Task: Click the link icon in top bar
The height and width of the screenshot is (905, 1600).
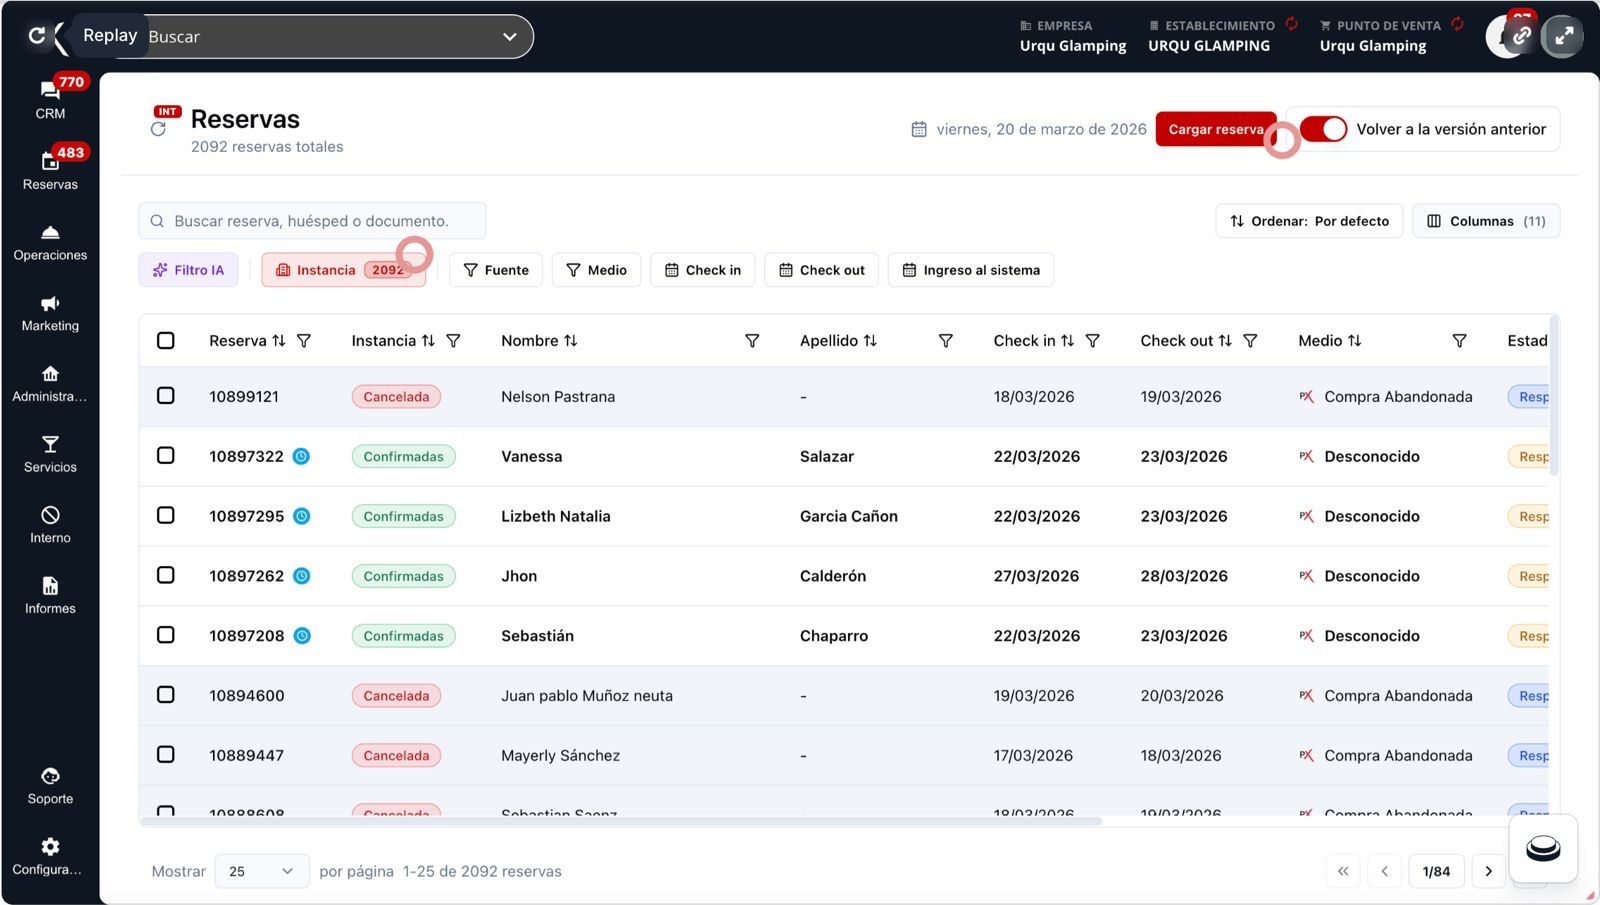Action: 1521,37
